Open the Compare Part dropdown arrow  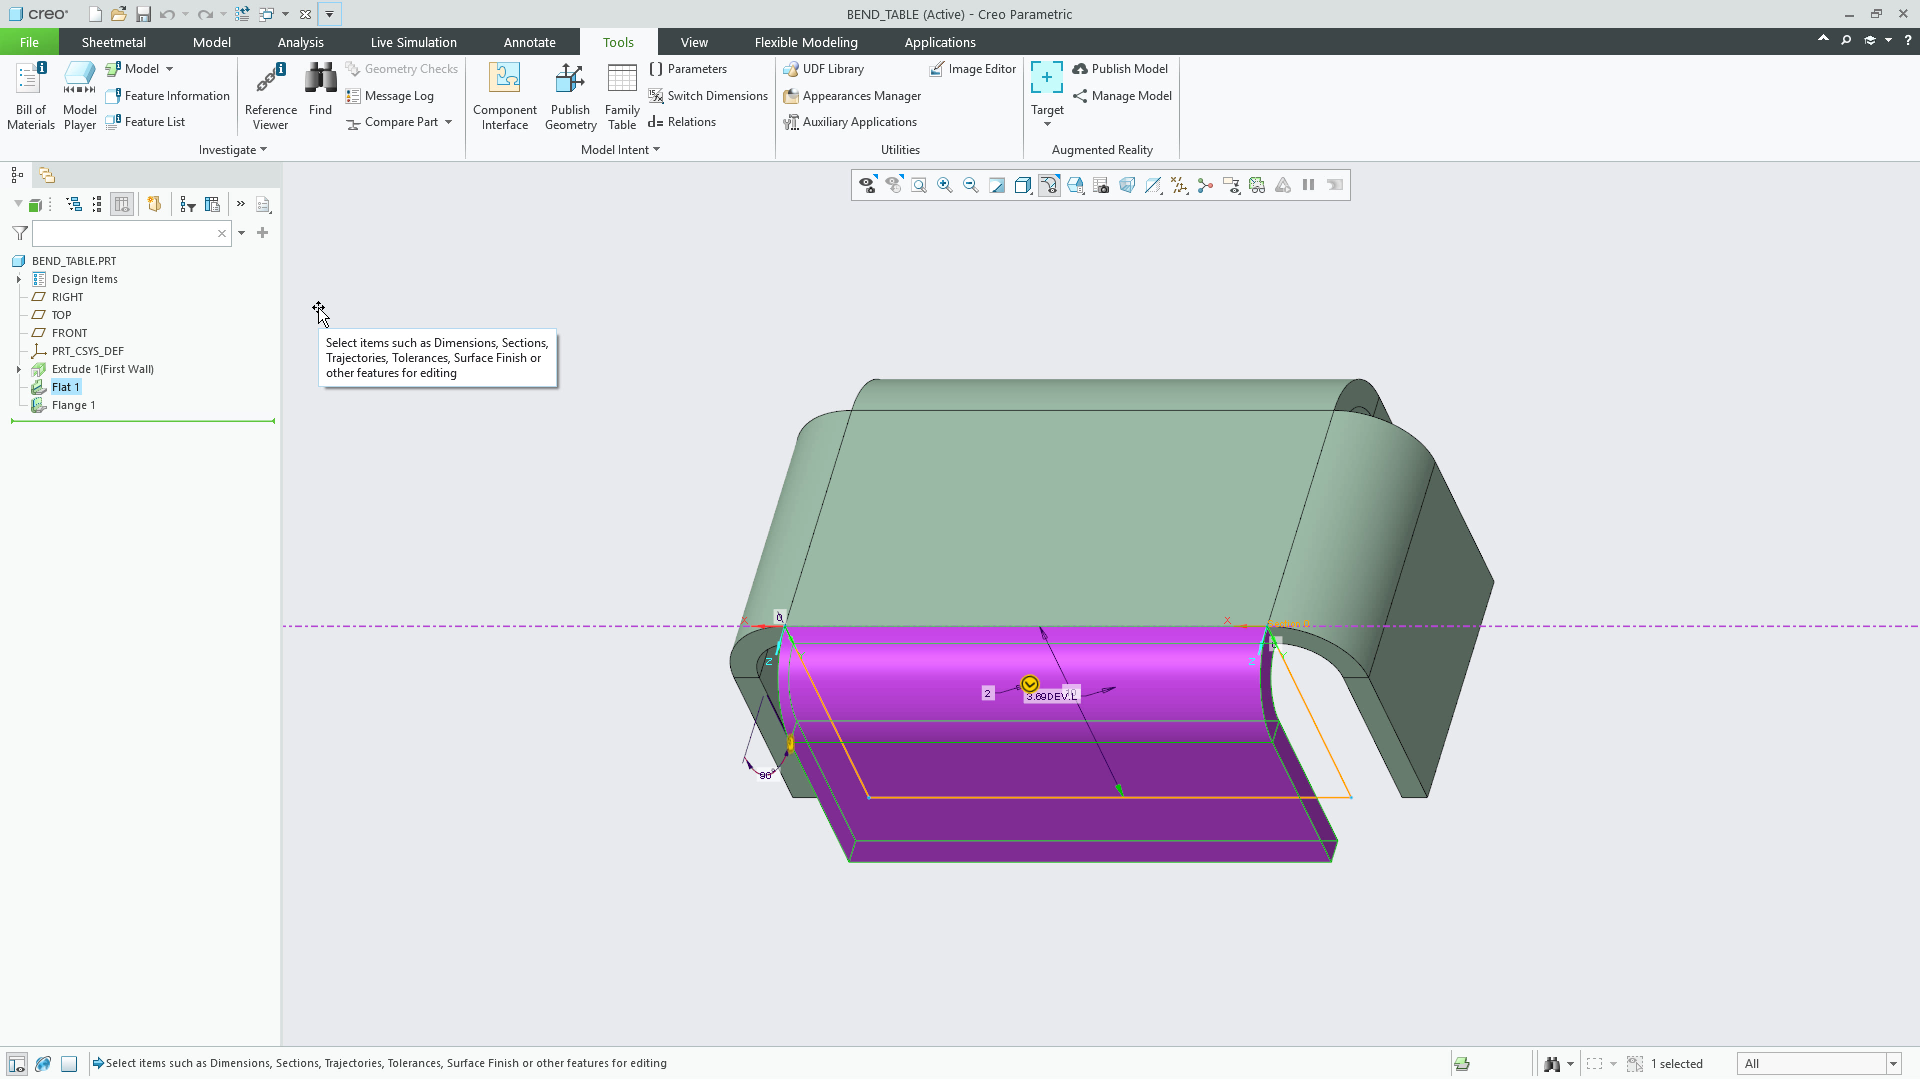[448, 122]
